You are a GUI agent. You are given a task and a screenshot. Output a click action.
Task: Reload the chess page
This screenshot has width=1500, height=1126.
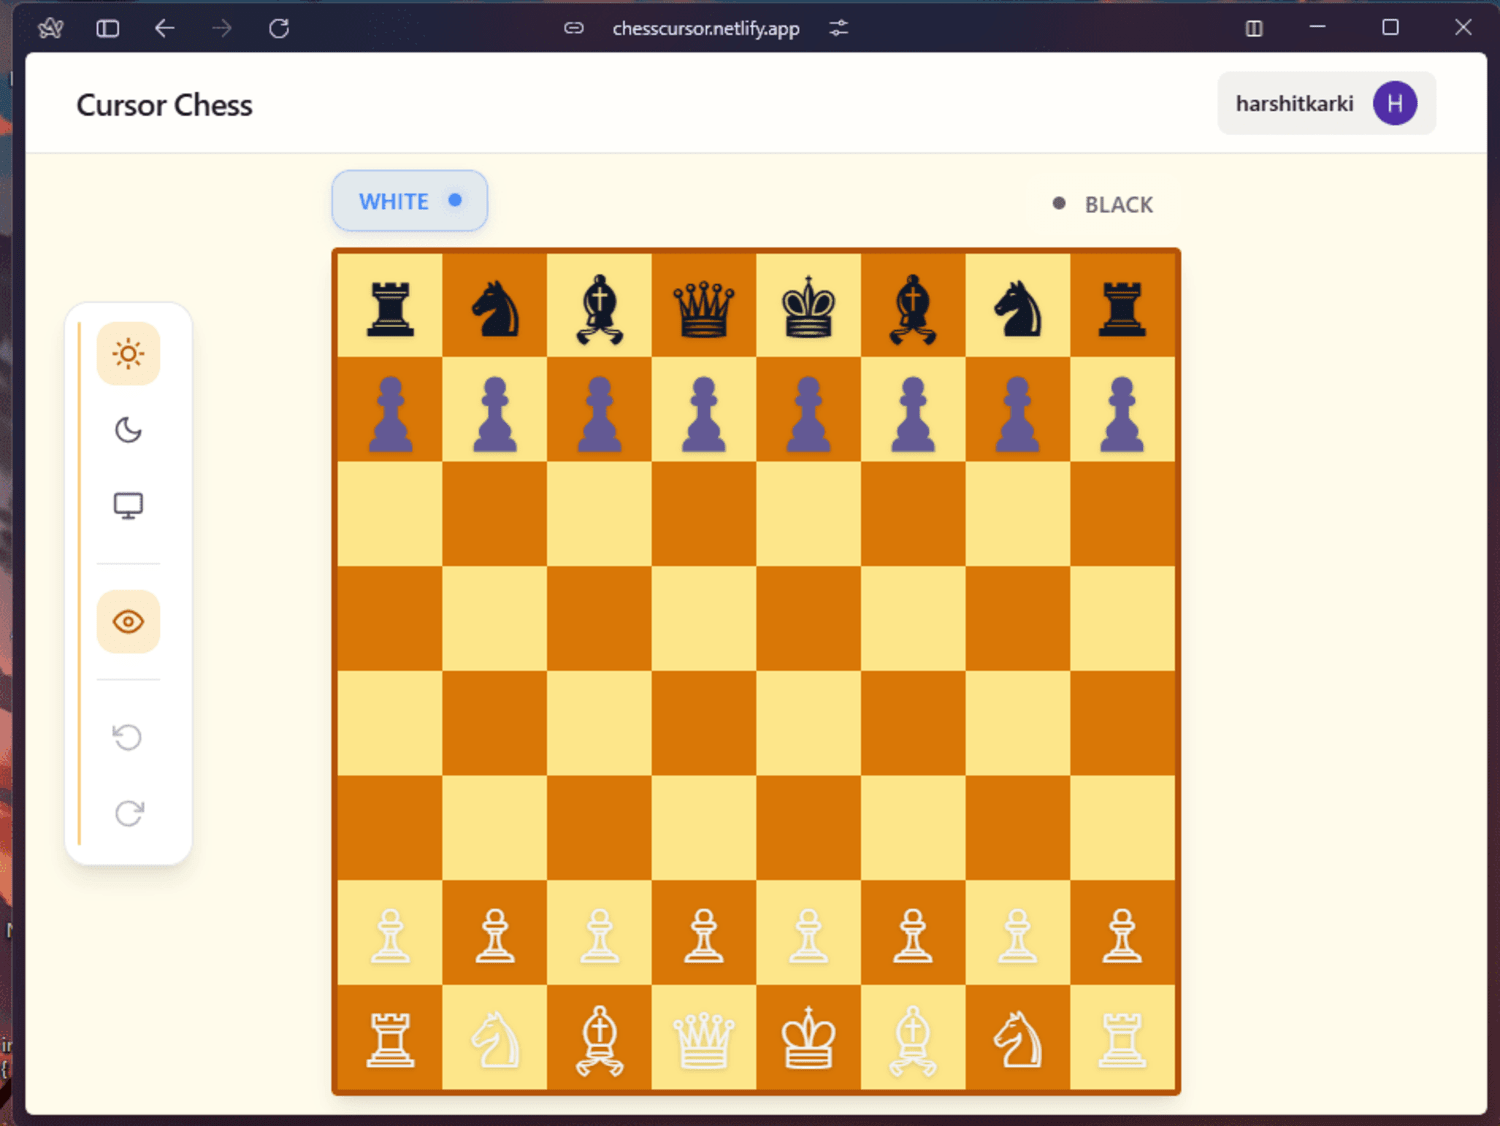(x=279, y=28)
